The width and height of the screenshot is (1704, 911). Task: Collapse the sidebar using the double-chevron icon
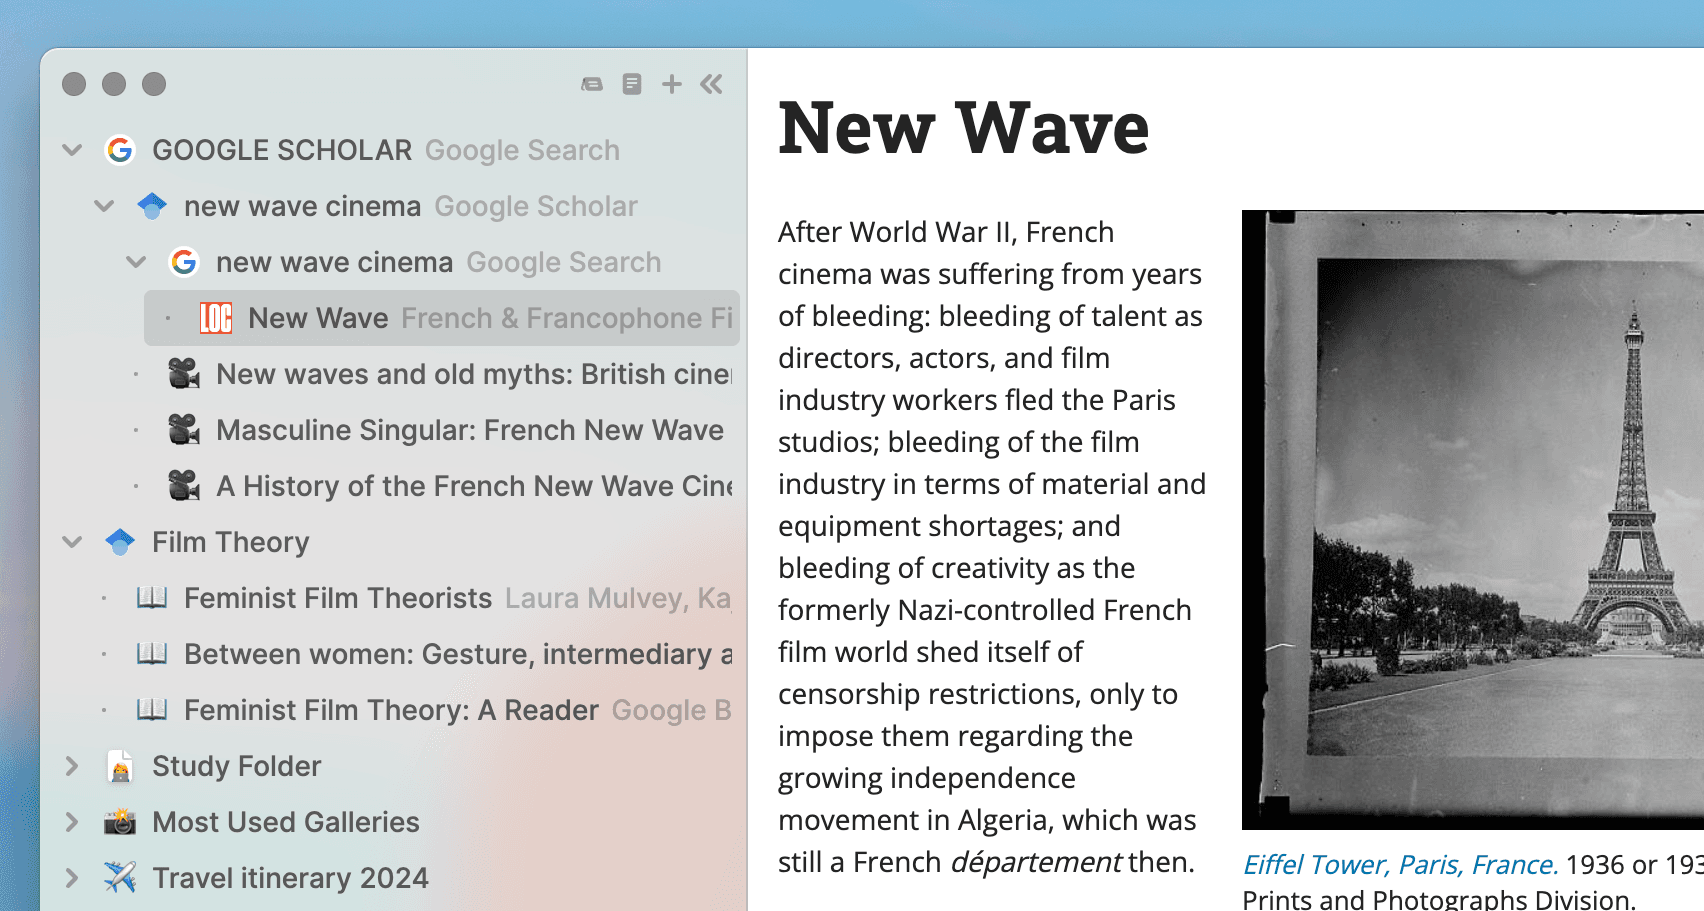[711, 84]
